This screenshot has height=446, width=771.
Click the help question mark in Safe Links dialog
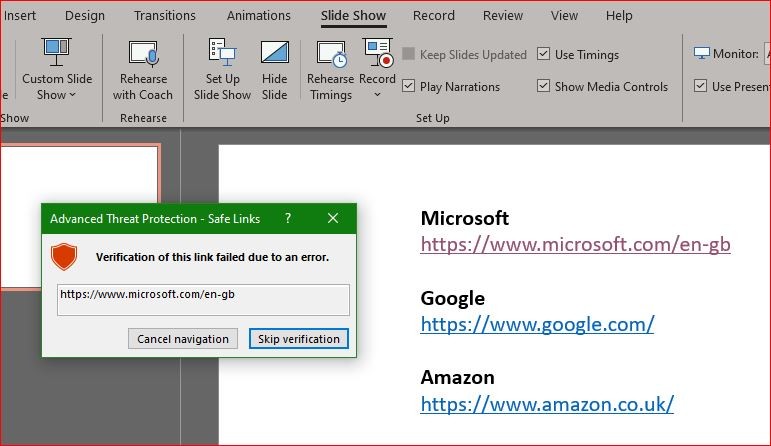[x=288, y=218]
